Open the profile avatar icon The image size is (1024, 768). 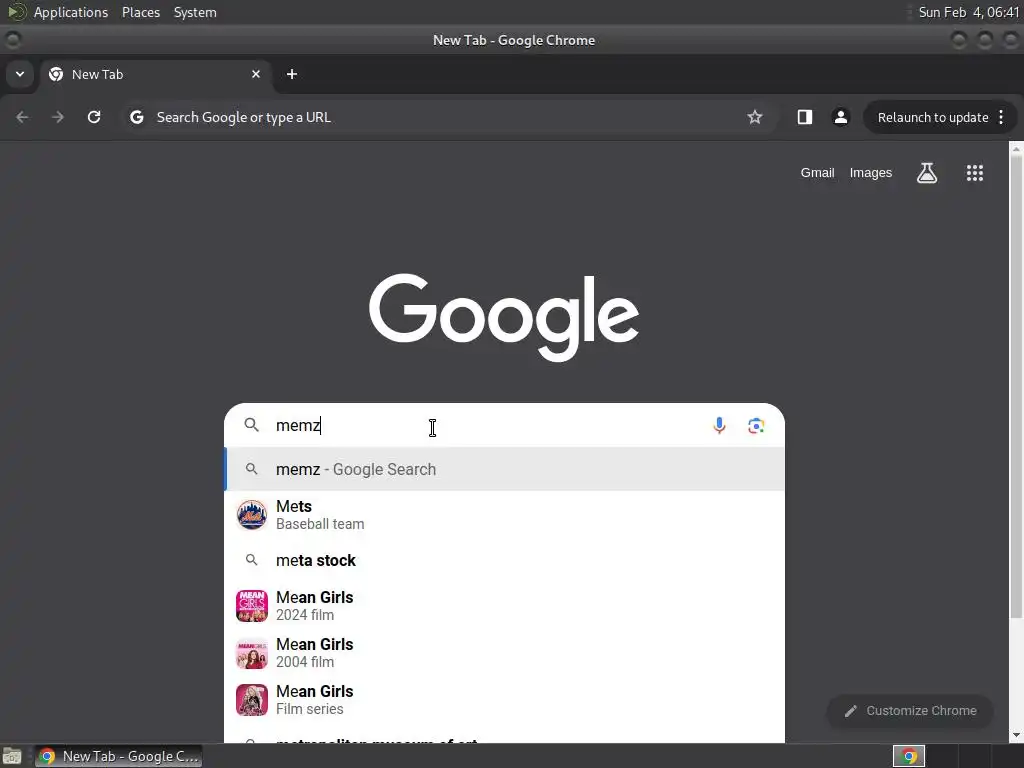840,117
